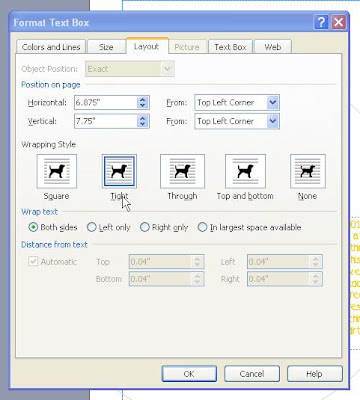Decrease the Horizontal position value
Screen dimensions: 360x400
[x=143, y=105]
